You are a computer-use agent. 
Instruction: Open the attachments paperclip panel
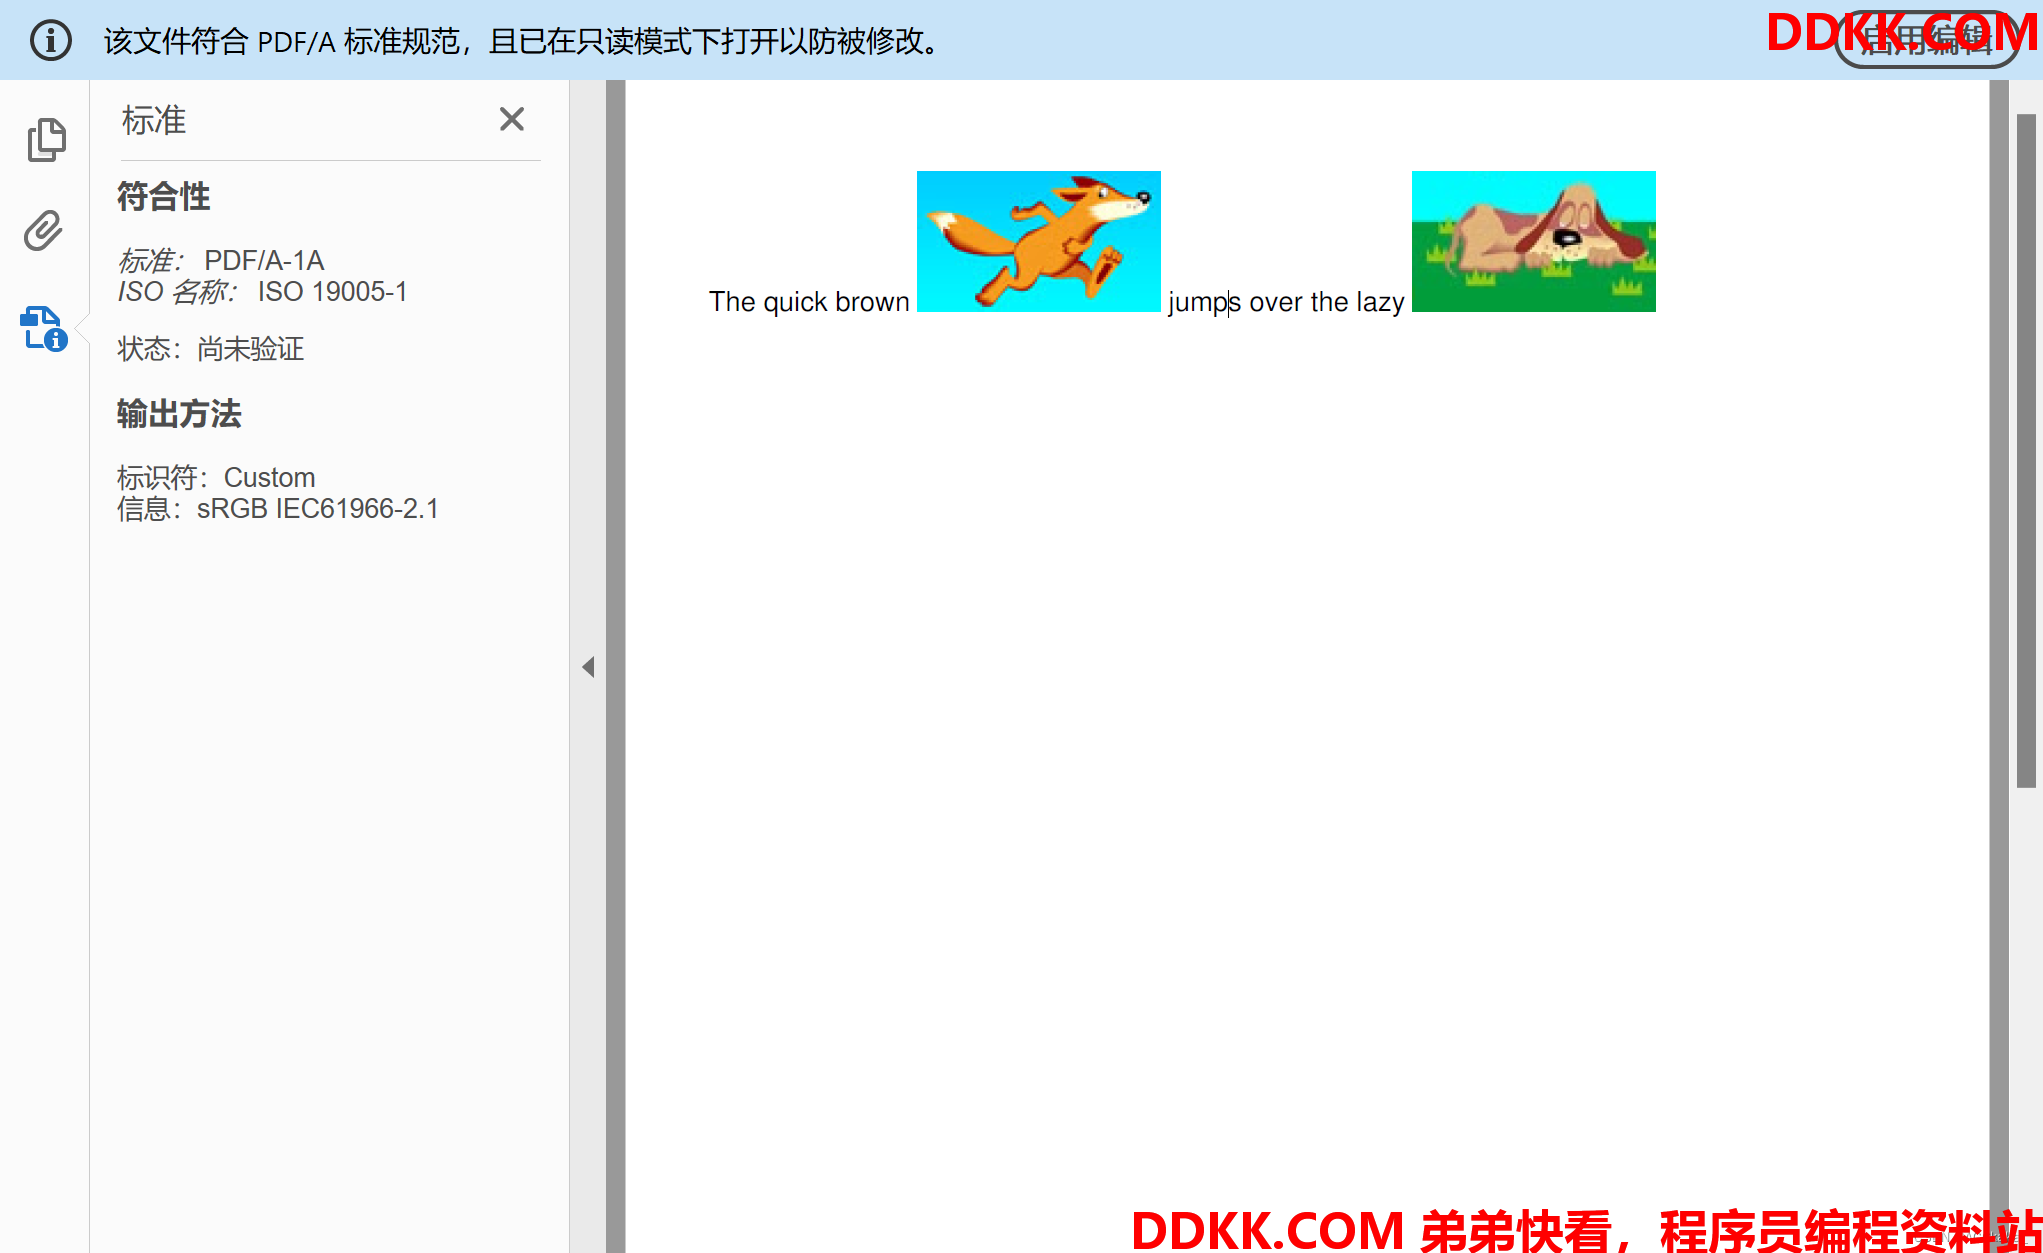pyautogui.click(x=44, y=231)
